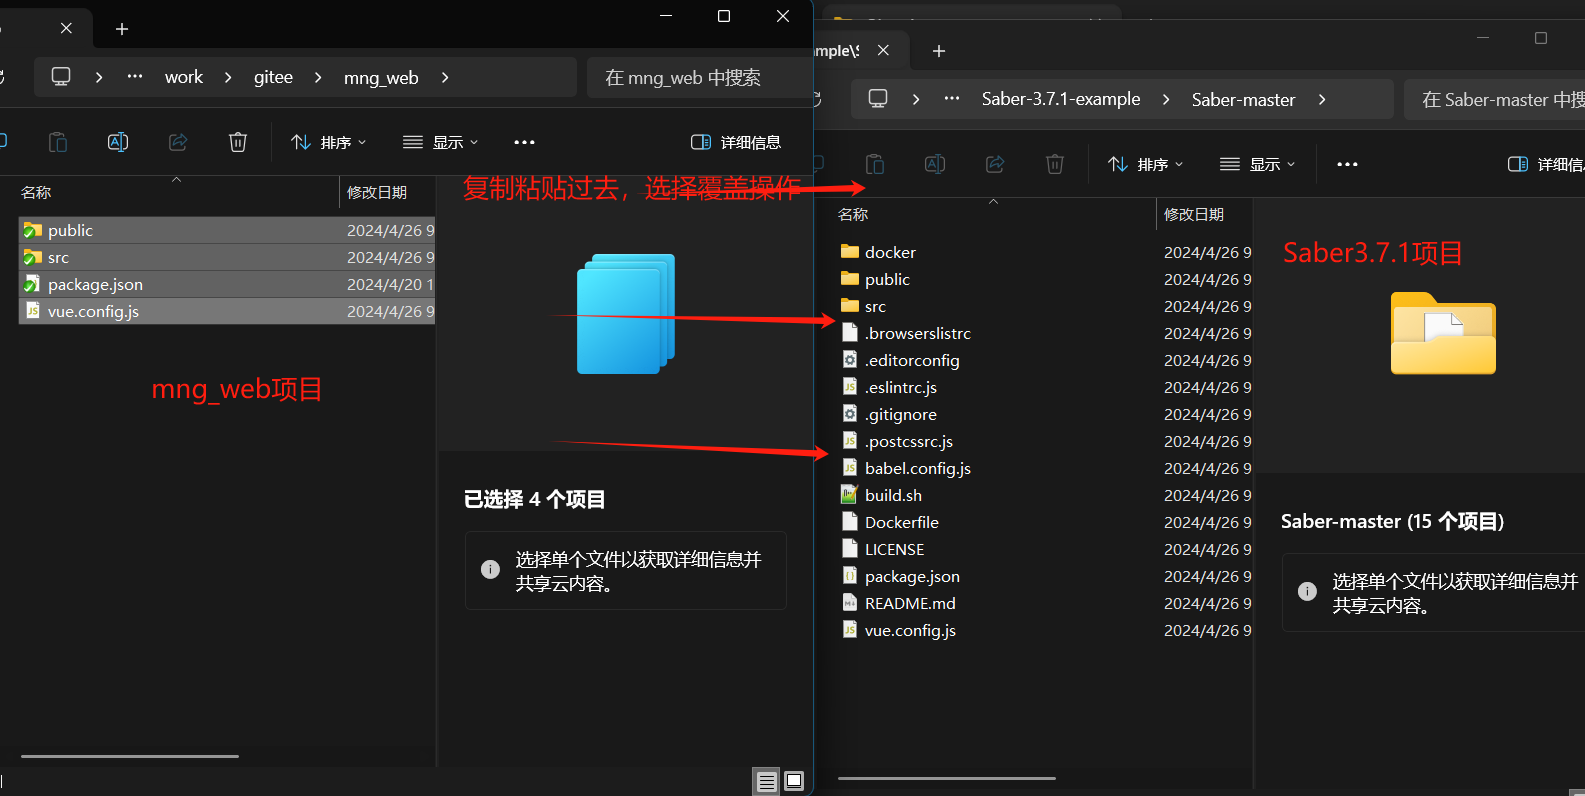Open 显示 view dropdown in Saber-master window

[x=1258, y=164]
